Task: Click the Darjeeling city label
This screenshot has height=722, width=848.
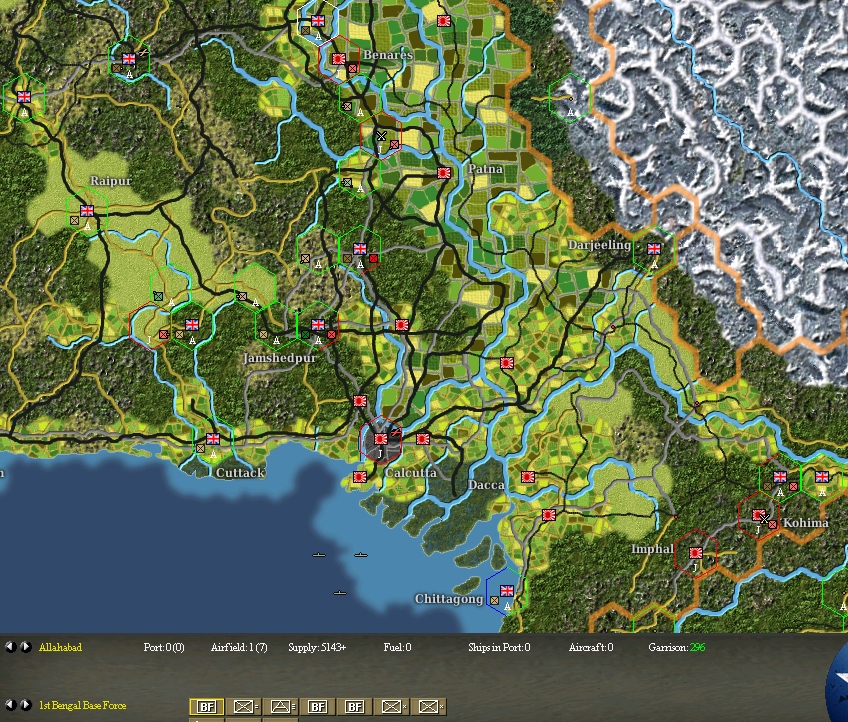Action: pos(599,245)
